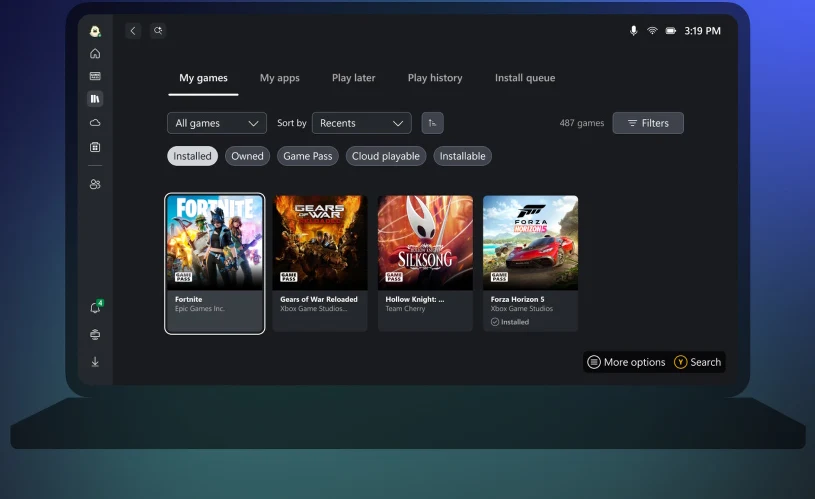Open the Filters button
815x499 pixels.
tap(648, 123)
